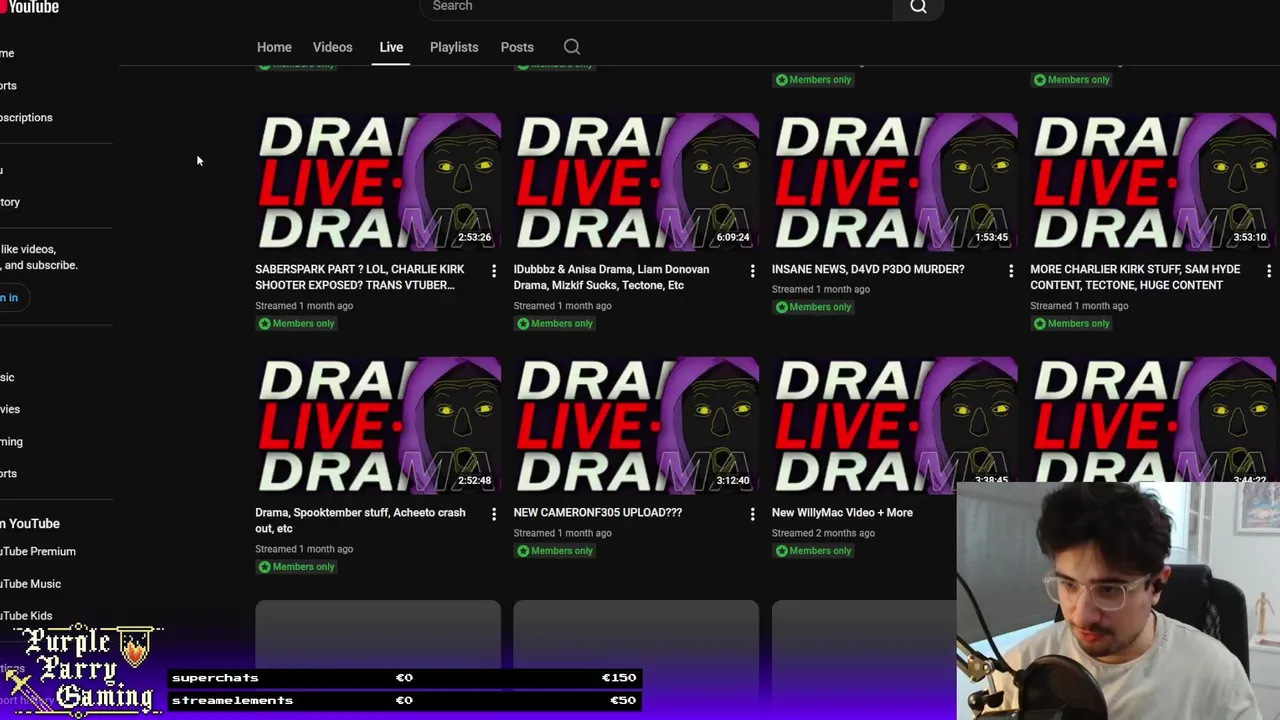Open the Posts channel tab
This screenshot has width=1280, height=720.
coord(517,47)
